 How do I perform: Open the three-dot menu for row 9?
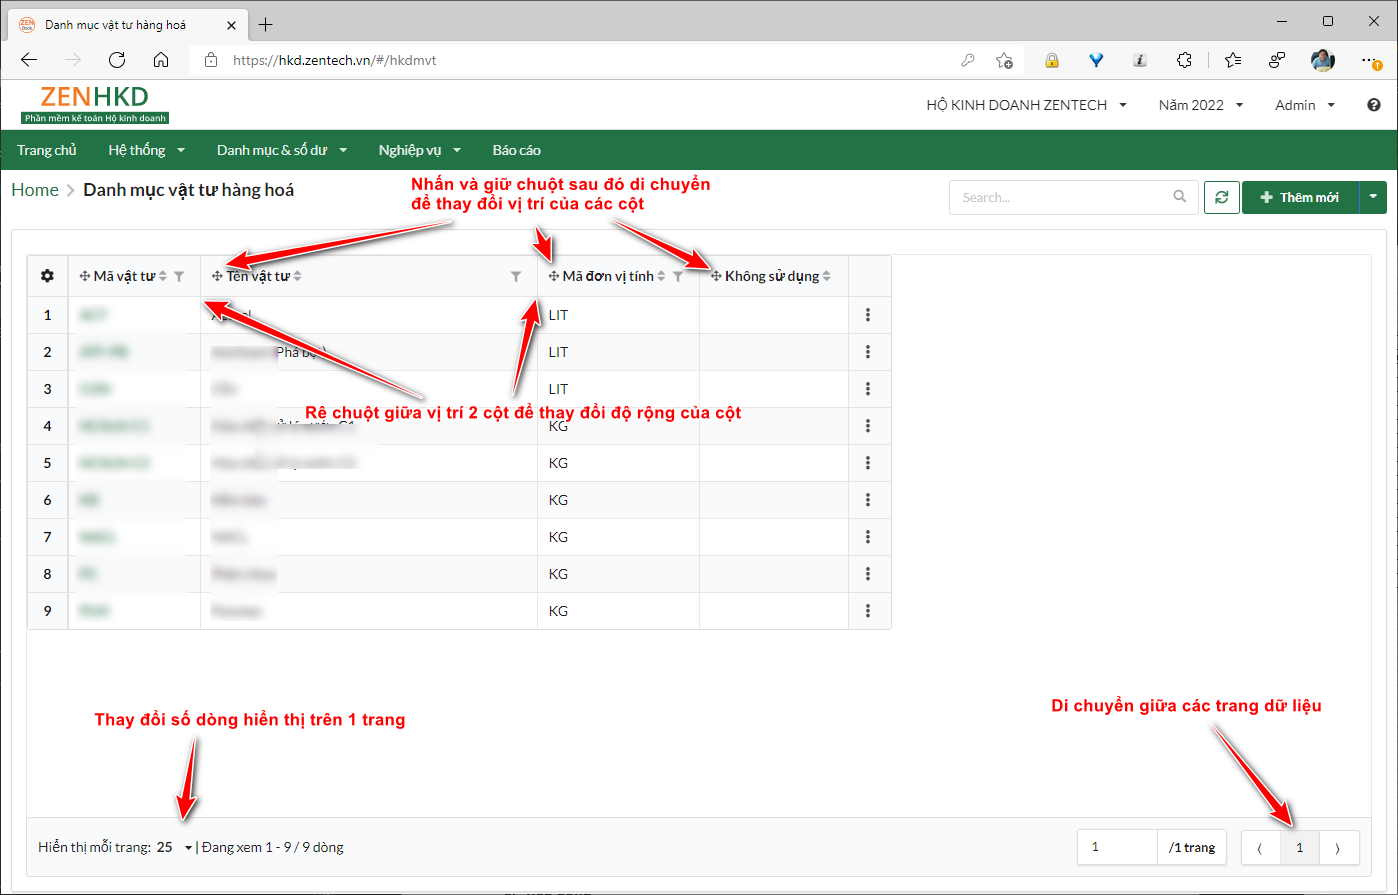tap(868, 611)
